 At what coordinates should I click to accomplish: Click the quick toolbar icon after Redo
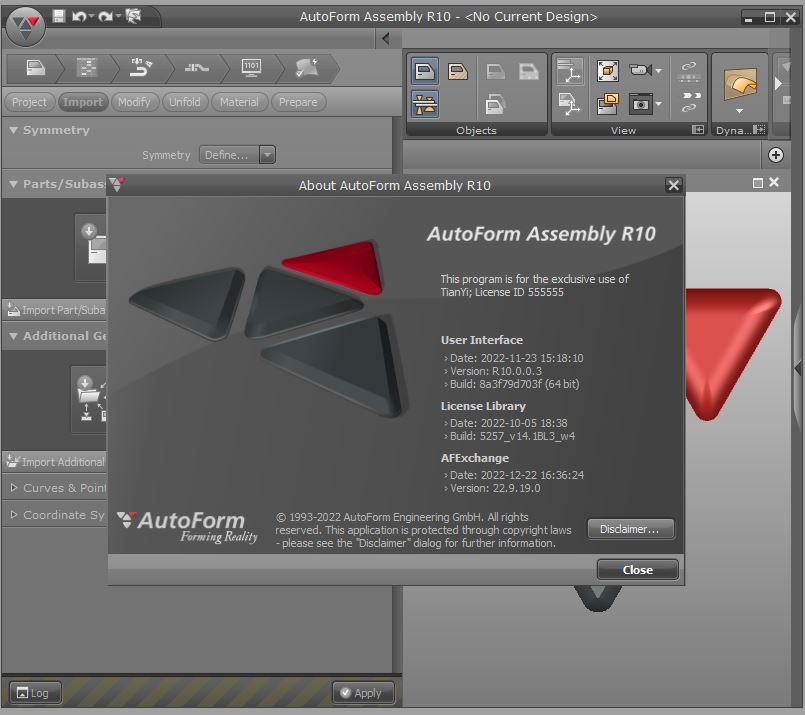click(x=133, y=16)
